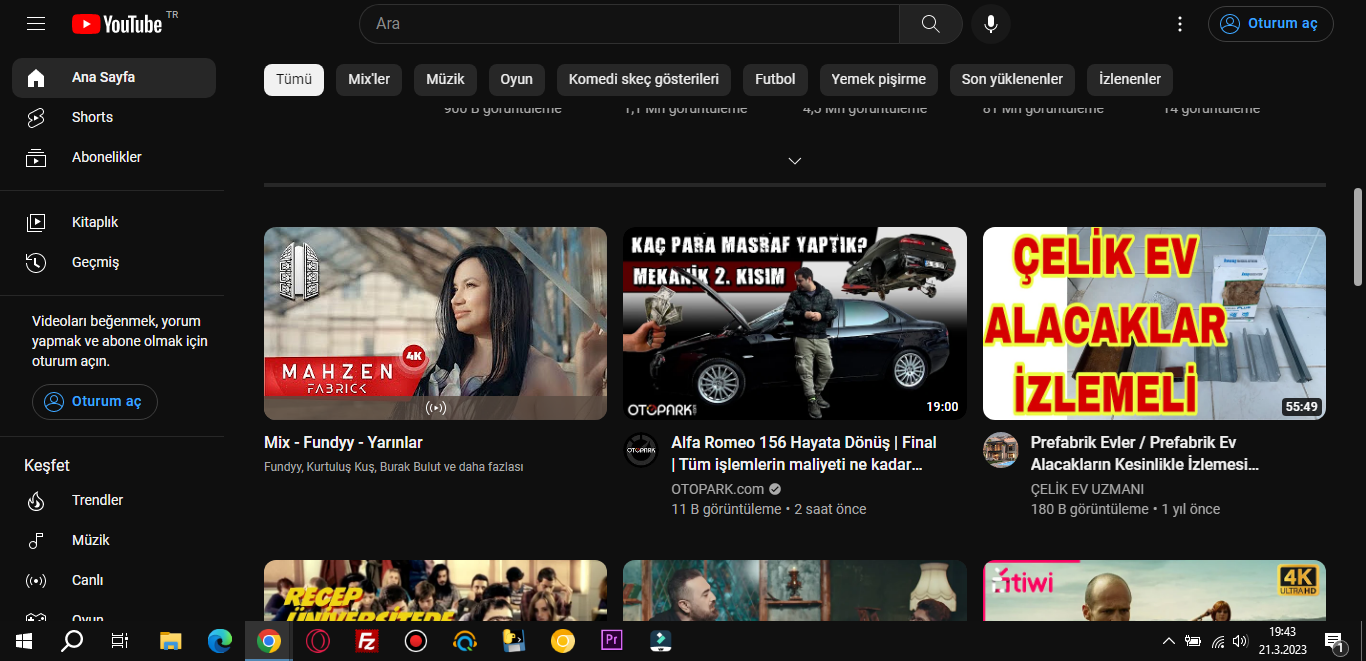Image resolution: width=1366 pixels, height=661 pixels.
Task: Open Opera browser from the taskbar
Action: (318, 641)
